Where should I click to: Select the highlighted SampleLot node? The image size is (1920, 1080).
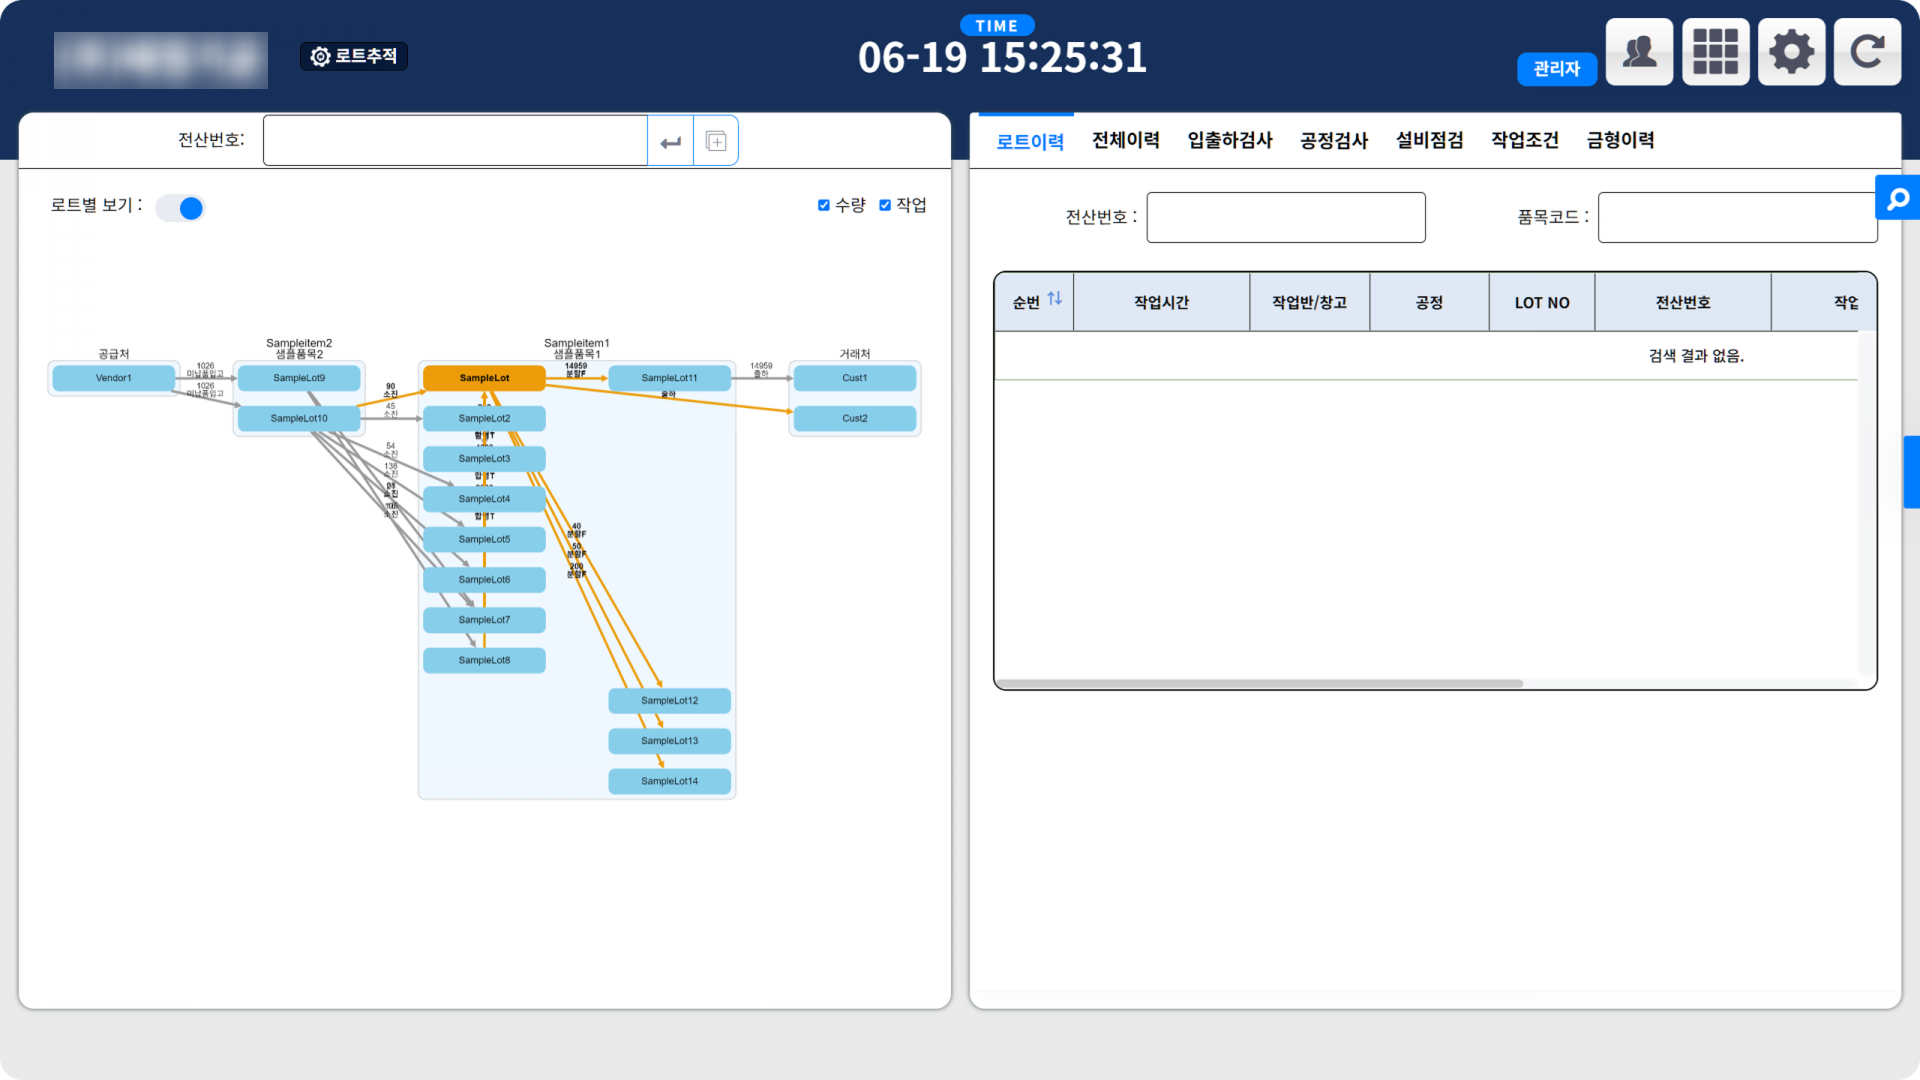pyautogui.click(x=484, y=378)
